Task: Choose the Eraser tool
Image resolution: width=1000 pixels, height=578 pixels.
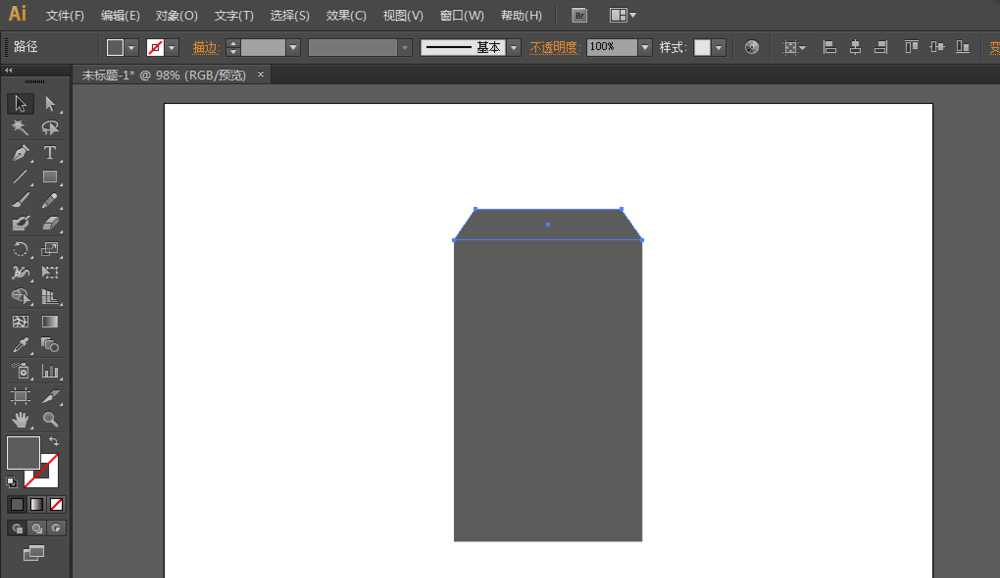Action: pyautogui.click(x=50, y=223)
